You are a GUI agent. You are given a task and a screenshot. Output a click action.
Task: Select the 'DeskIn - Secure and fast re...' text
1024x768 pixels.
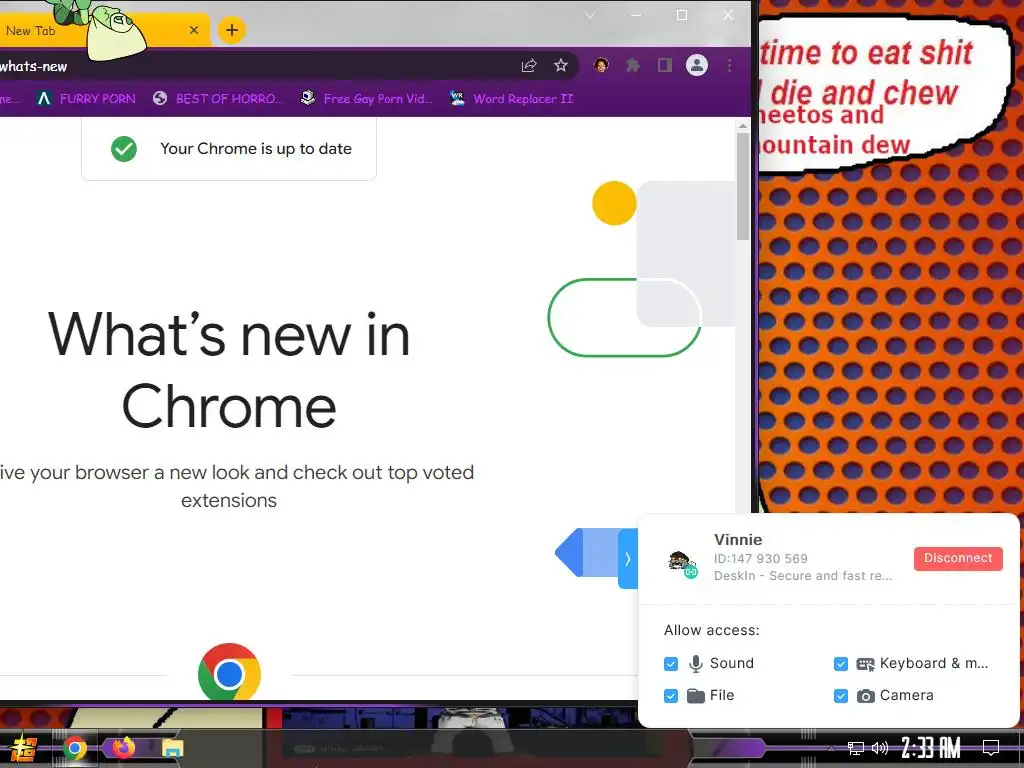(803, 575)
